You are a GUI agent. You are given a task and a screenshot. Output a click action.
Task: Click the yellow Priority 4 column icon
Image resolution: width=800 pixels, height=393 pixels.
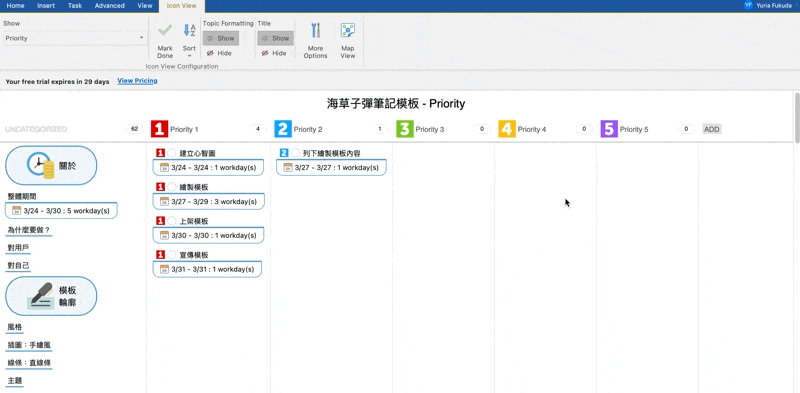[507, 129]
